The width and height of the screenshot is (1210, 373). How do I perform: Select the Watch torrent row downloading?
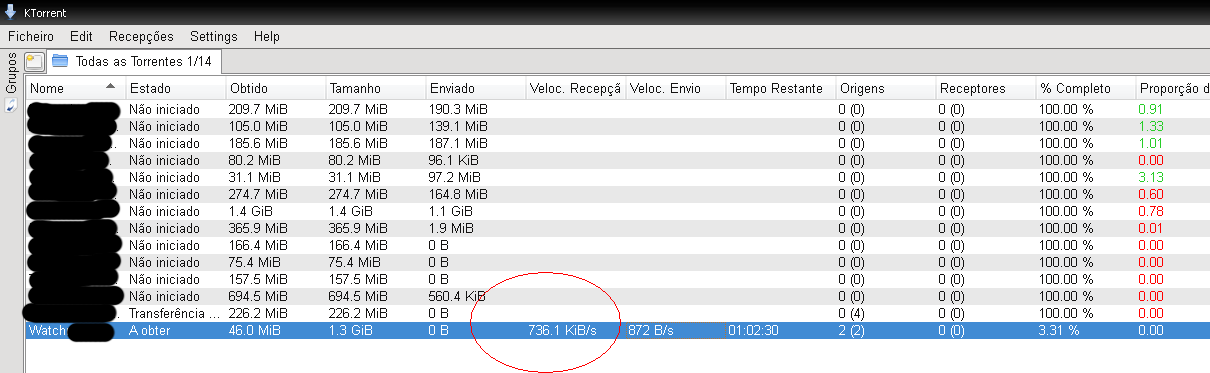[x=617, y=330]
